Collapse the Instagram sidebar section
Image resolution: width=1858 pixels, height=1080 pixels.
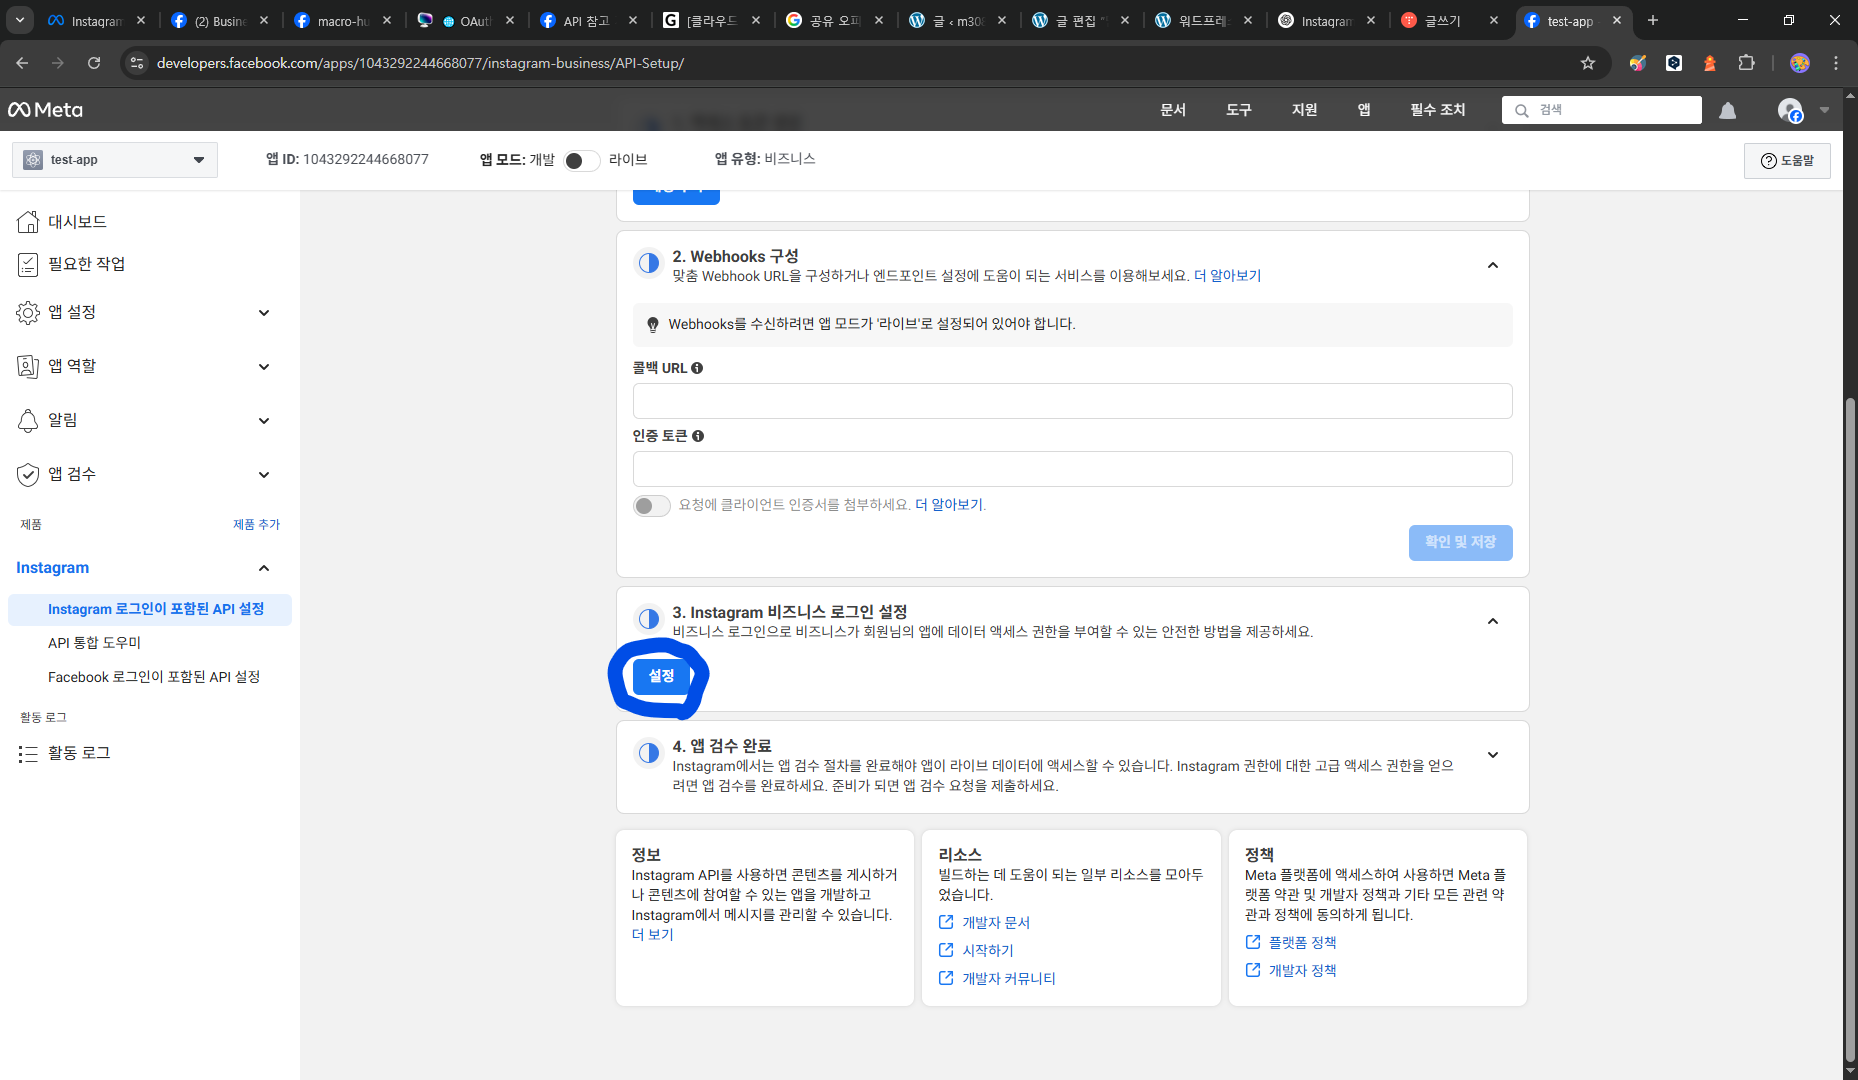click(x=264, y=568)
